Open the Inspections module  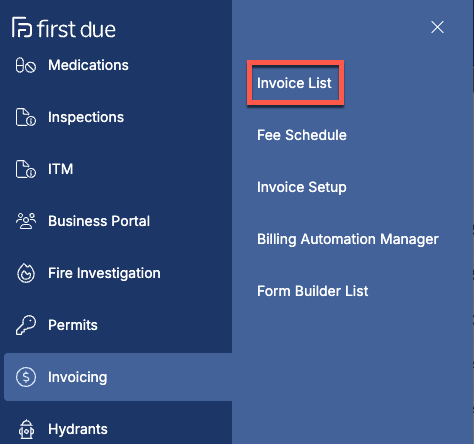coord(86,117)
